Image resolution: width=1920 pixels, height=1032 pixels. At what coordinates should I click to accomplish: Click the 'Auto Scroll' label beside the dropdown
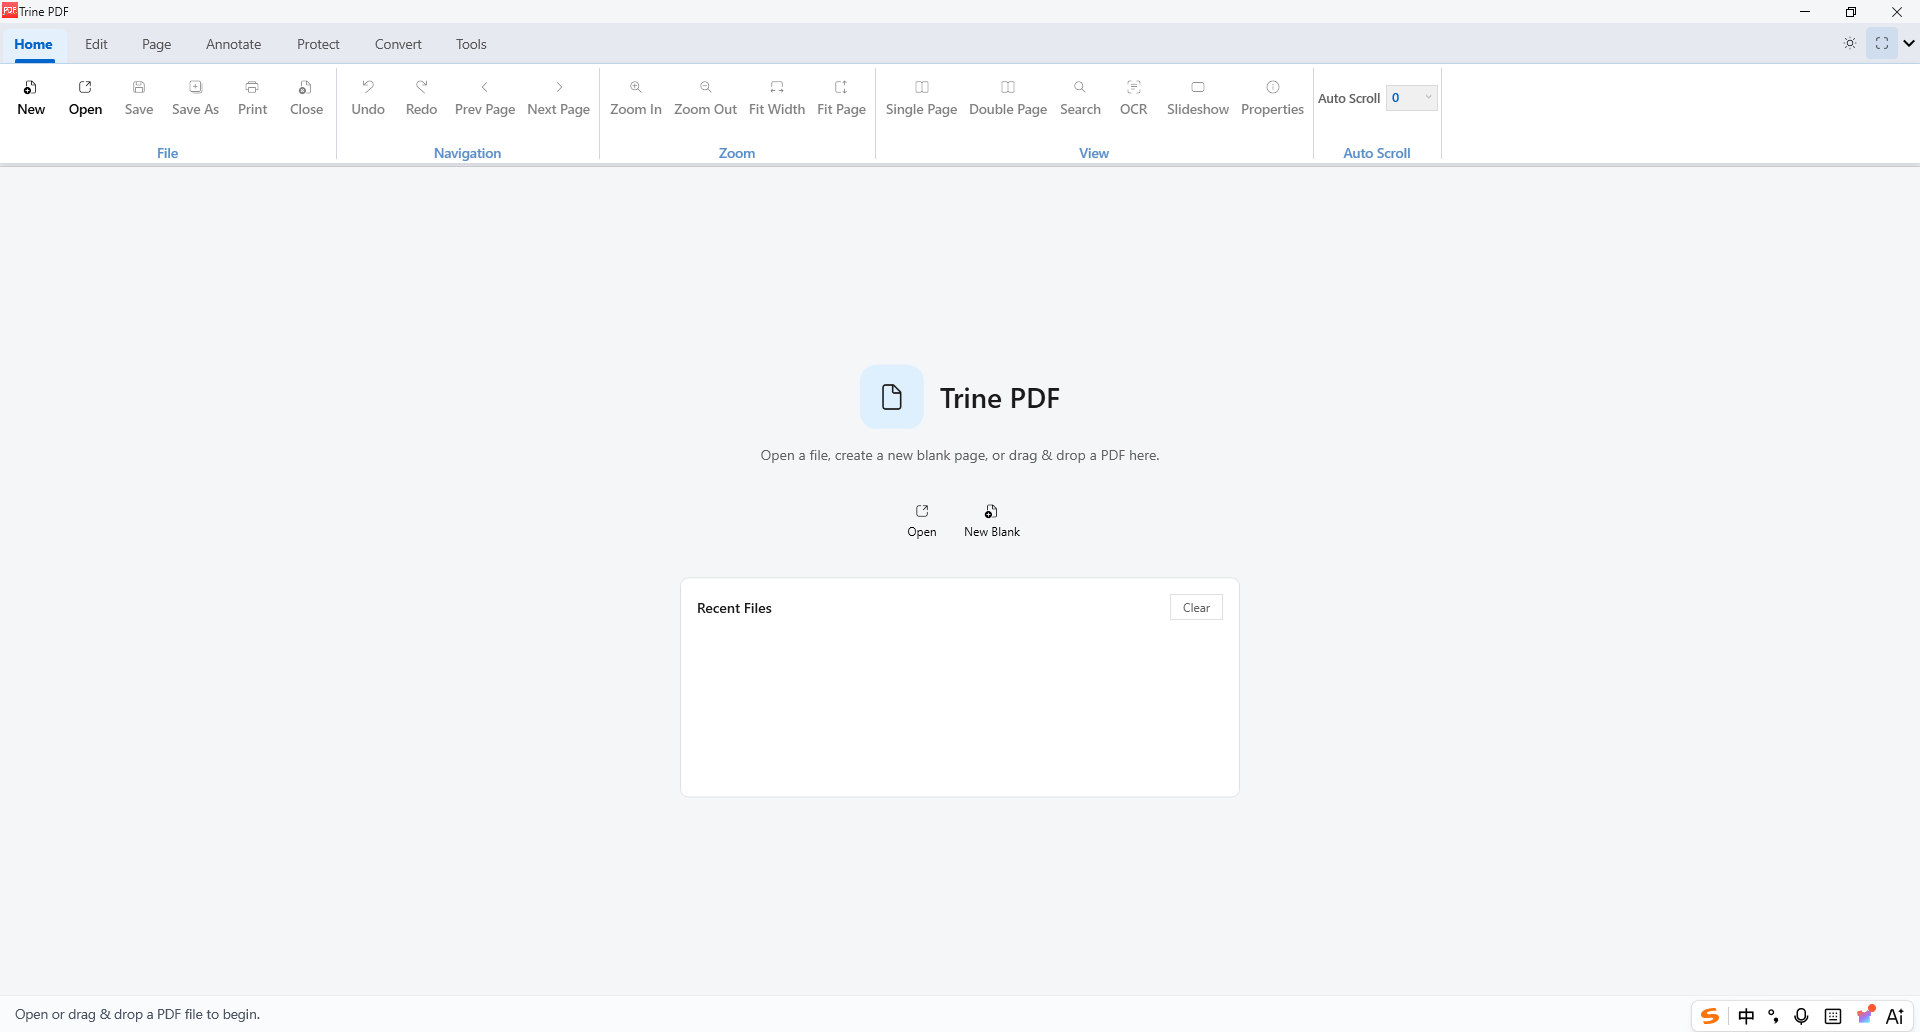(x=1349, y=98)
